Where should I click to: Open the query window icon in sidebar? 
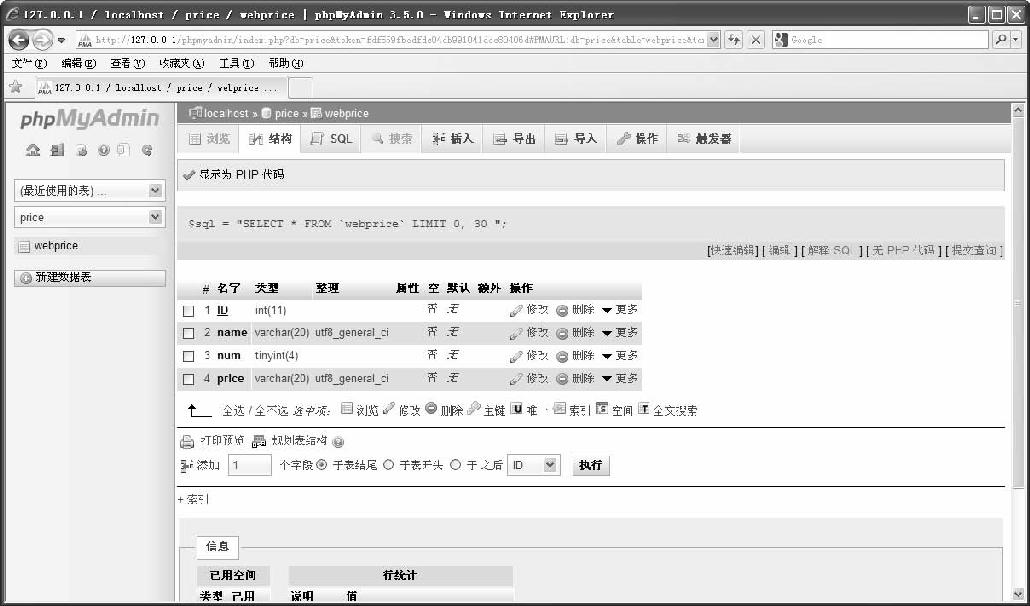81,150
